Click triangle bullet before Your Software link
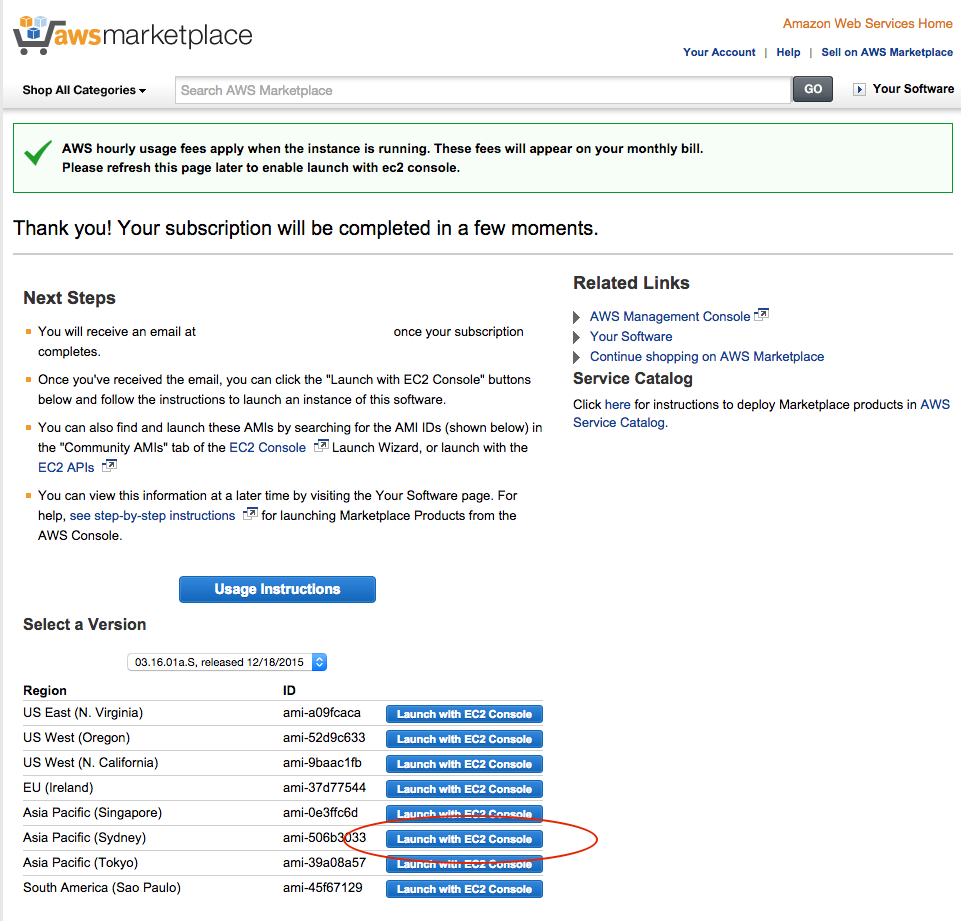Viewport: 961px width, 921px height. (576, 337)
